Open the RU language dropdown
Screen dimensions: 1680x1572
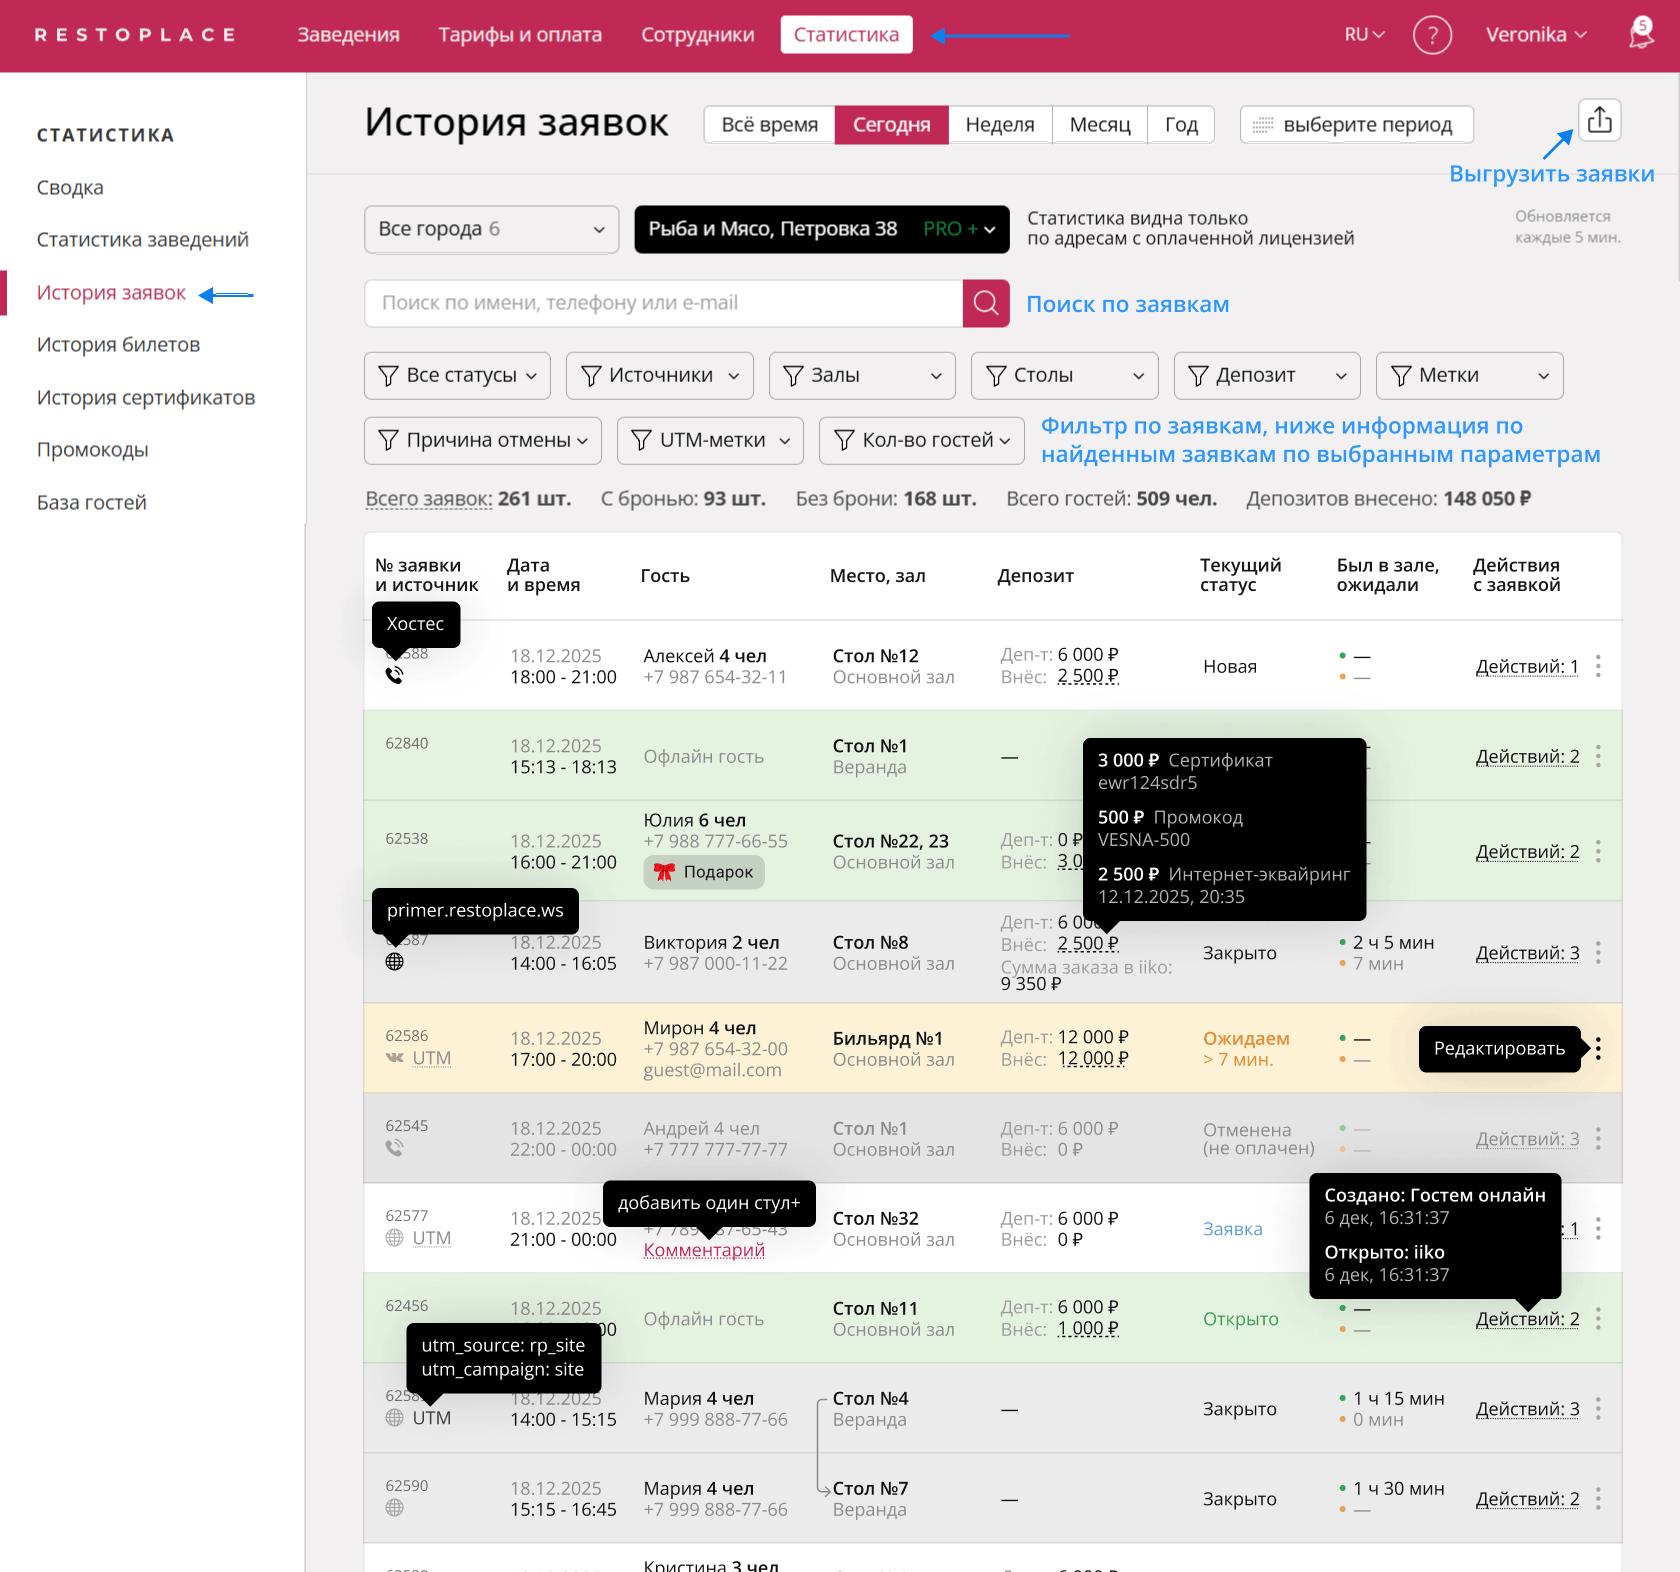pos(1363,34)
